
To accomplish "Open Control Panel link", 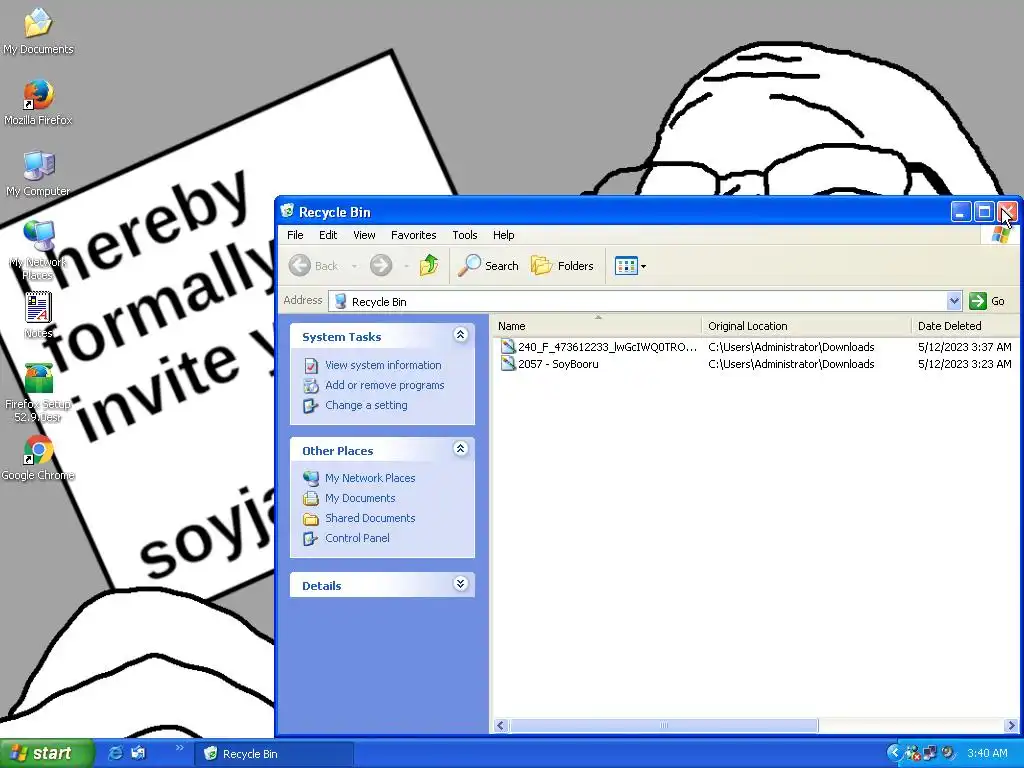I will coord(357,538).
